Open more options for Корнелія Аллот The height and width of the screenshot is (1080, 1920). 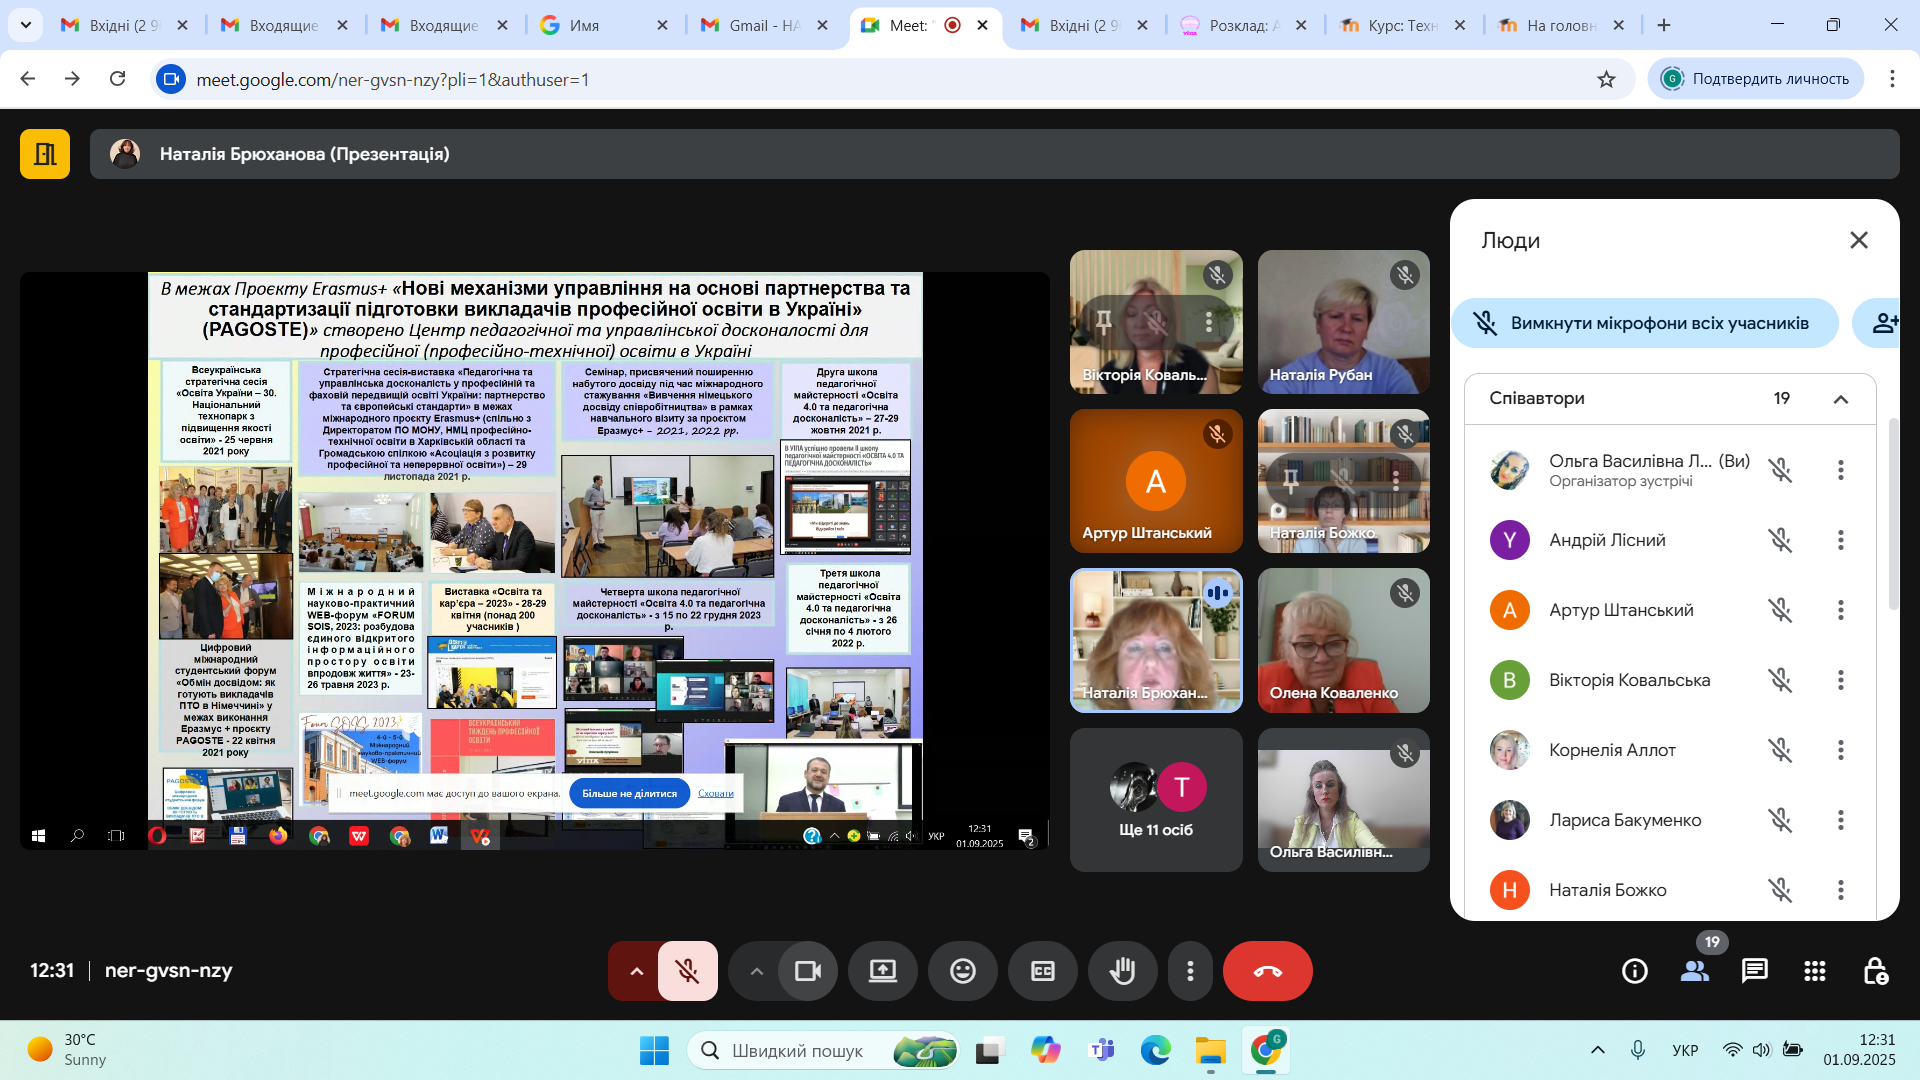pos(1840,750)
